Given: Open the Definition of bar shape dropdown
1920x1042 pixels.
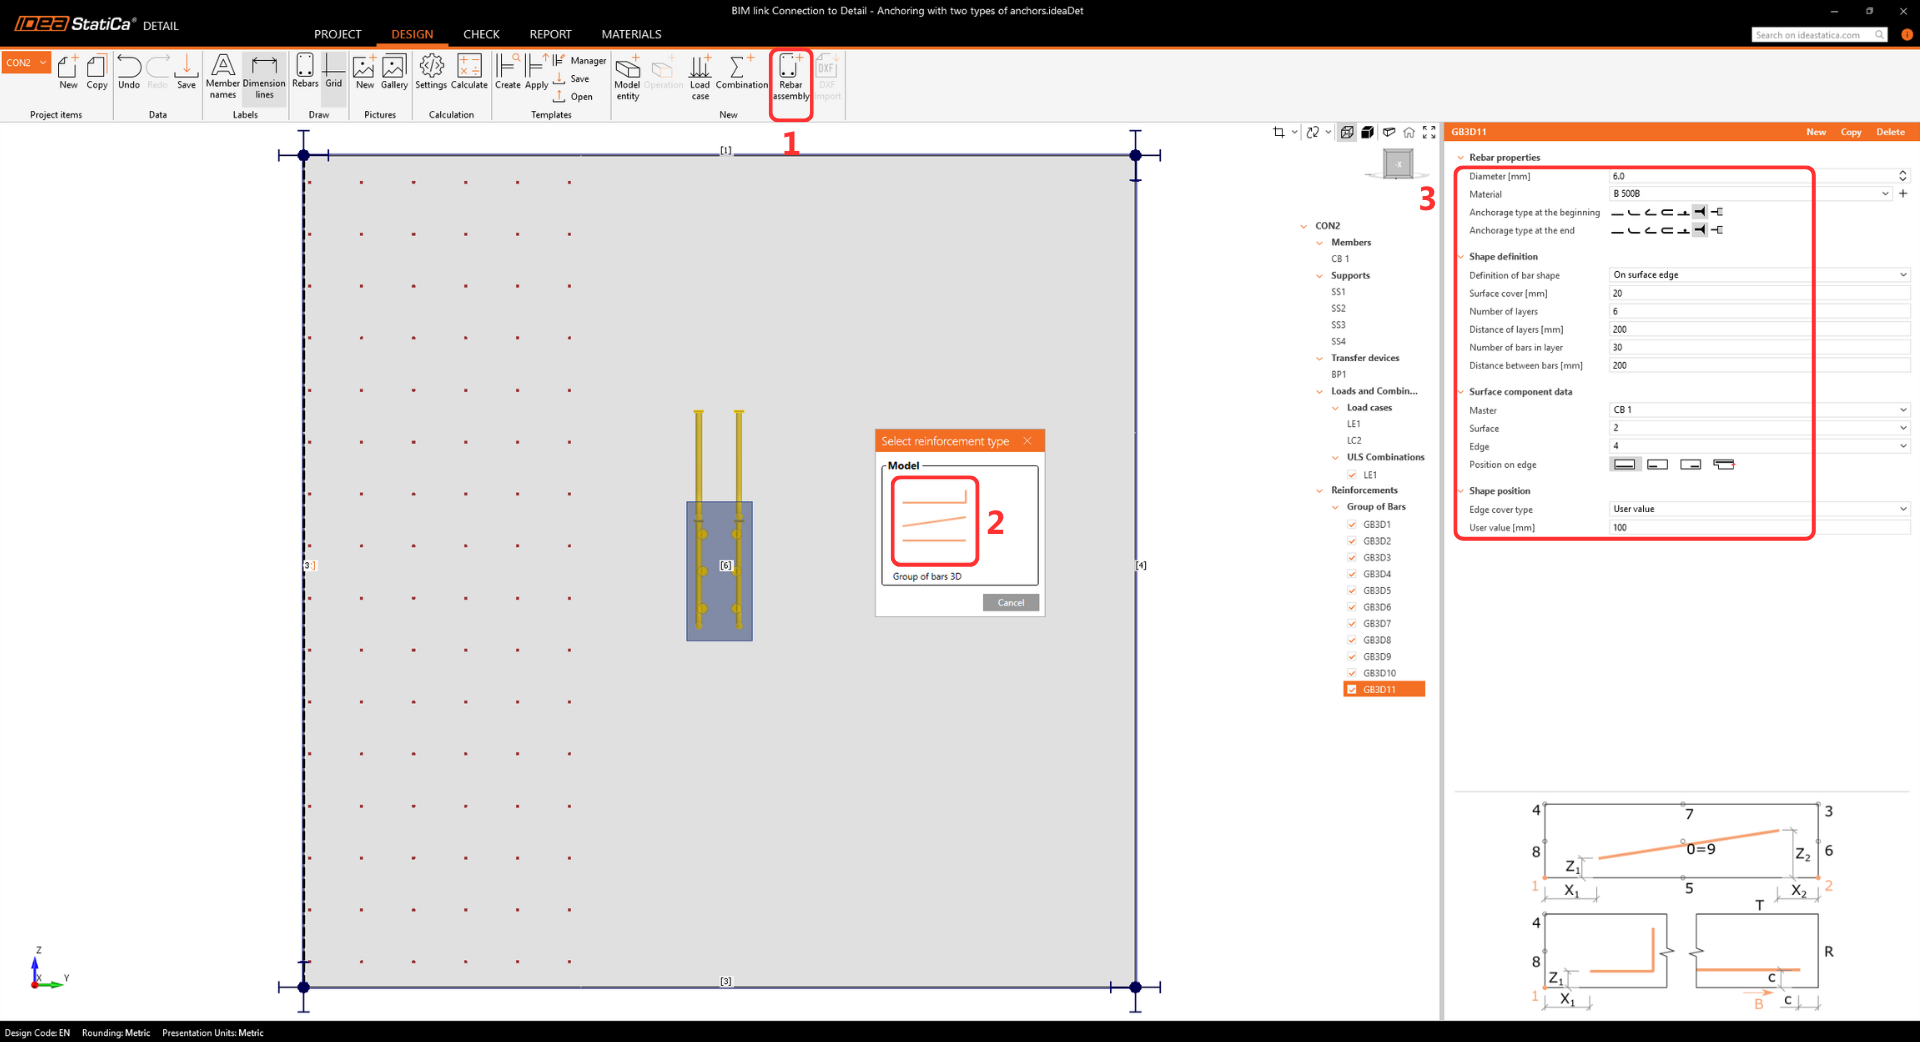Looking at the screenshot, I should point(1758,275).
